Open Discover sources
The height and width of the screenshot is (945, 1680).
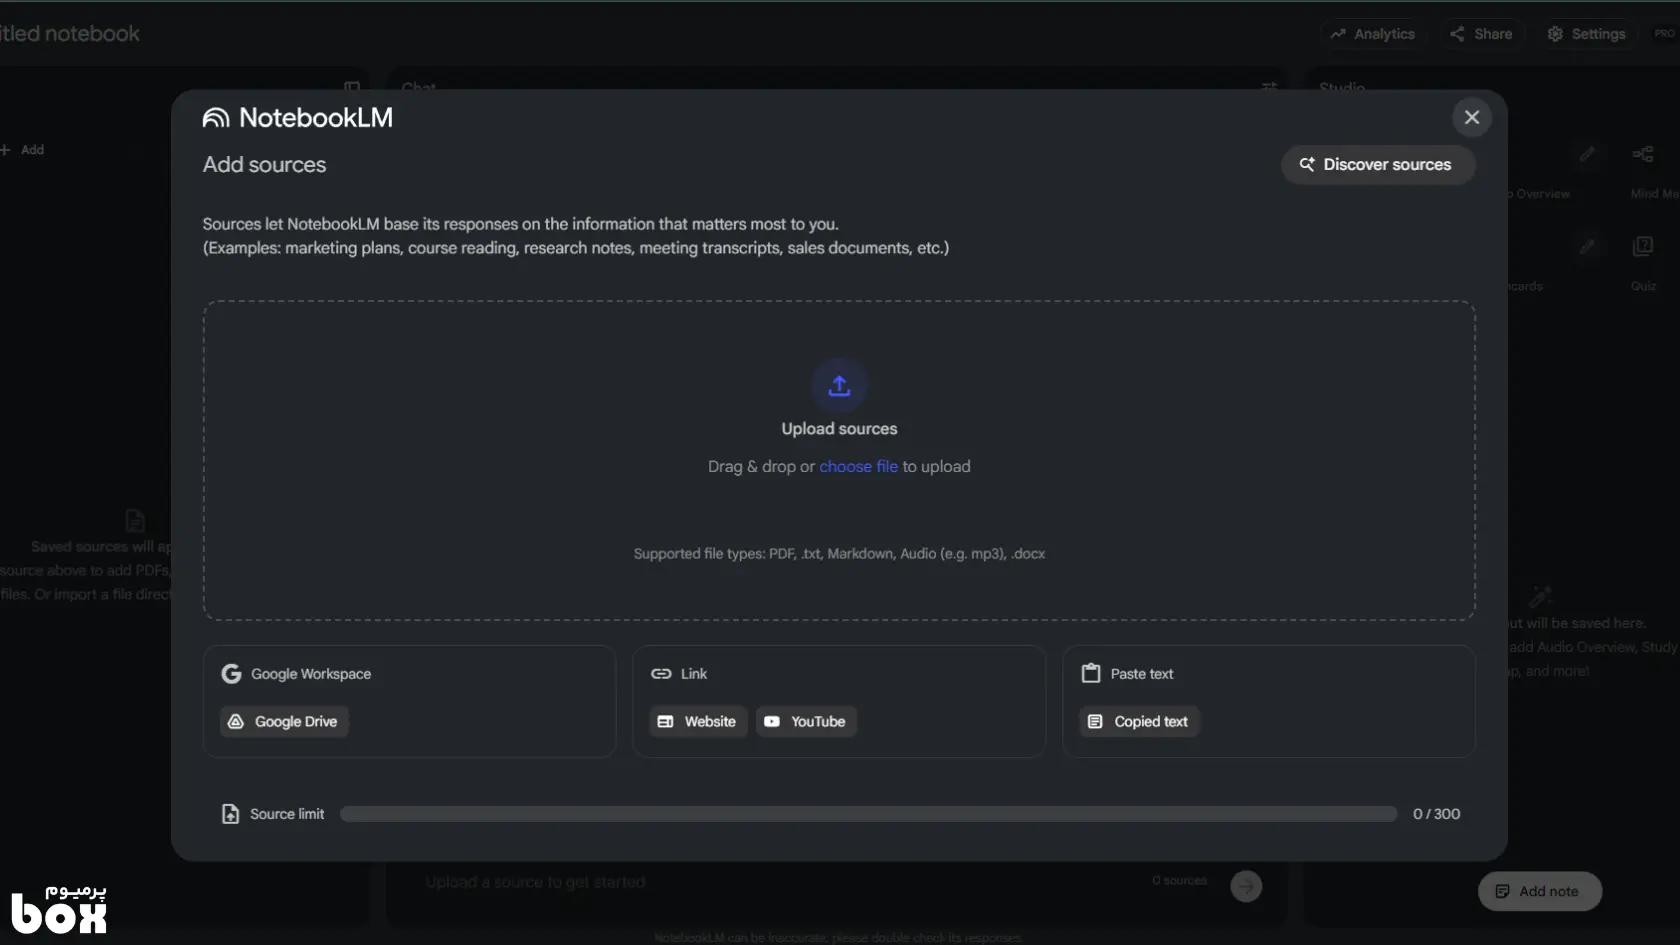coord(1377,165)
